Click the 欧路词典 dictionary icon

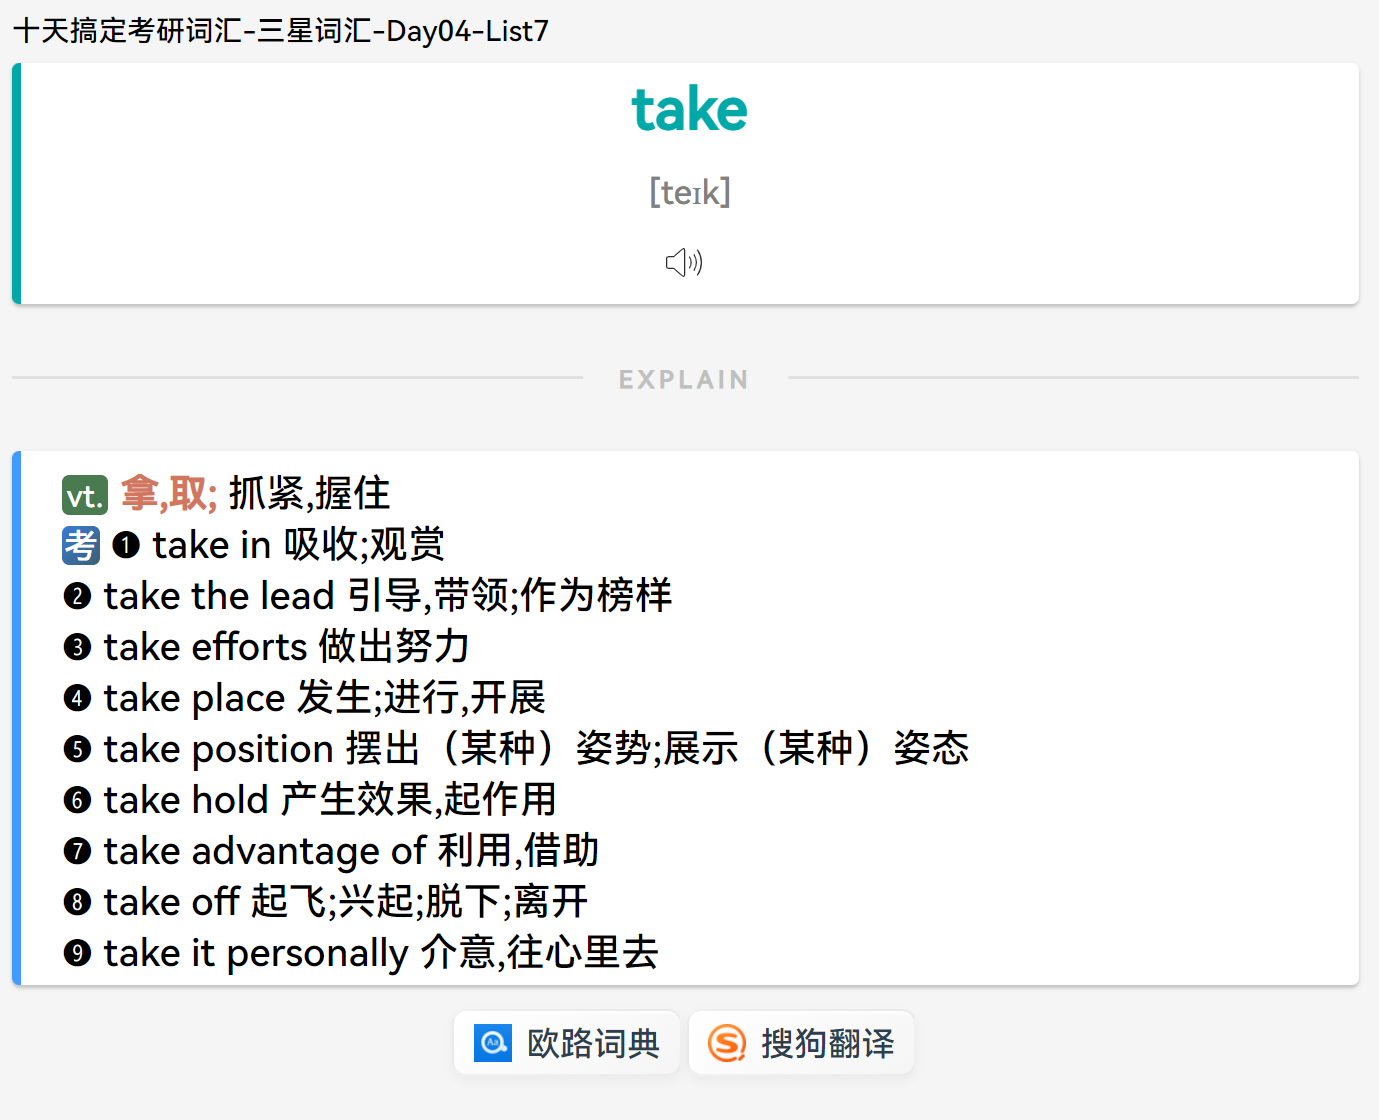point(493,1043)
